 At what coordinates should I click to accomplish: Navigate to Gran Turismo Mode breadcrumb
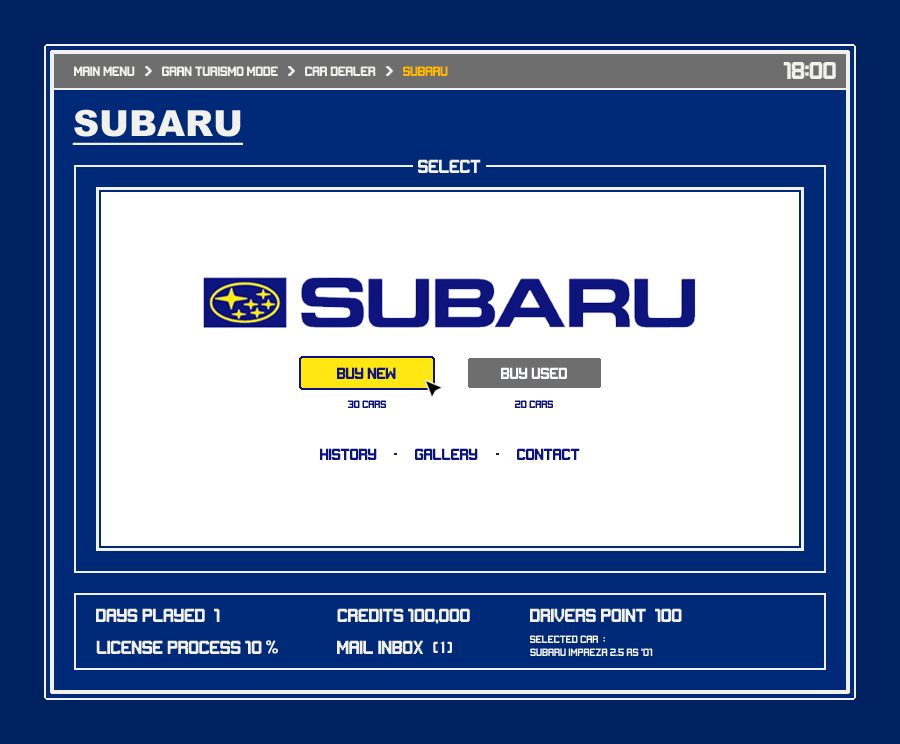pos(219,71)
